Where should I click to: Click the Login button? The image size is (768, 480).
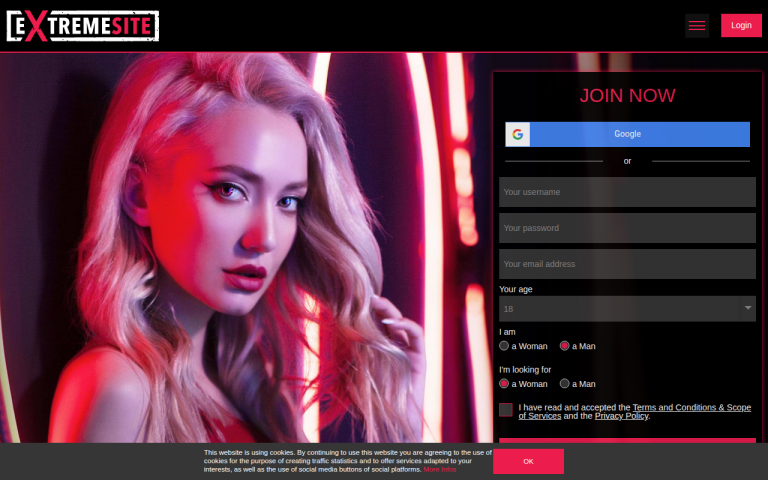point(741,25)
